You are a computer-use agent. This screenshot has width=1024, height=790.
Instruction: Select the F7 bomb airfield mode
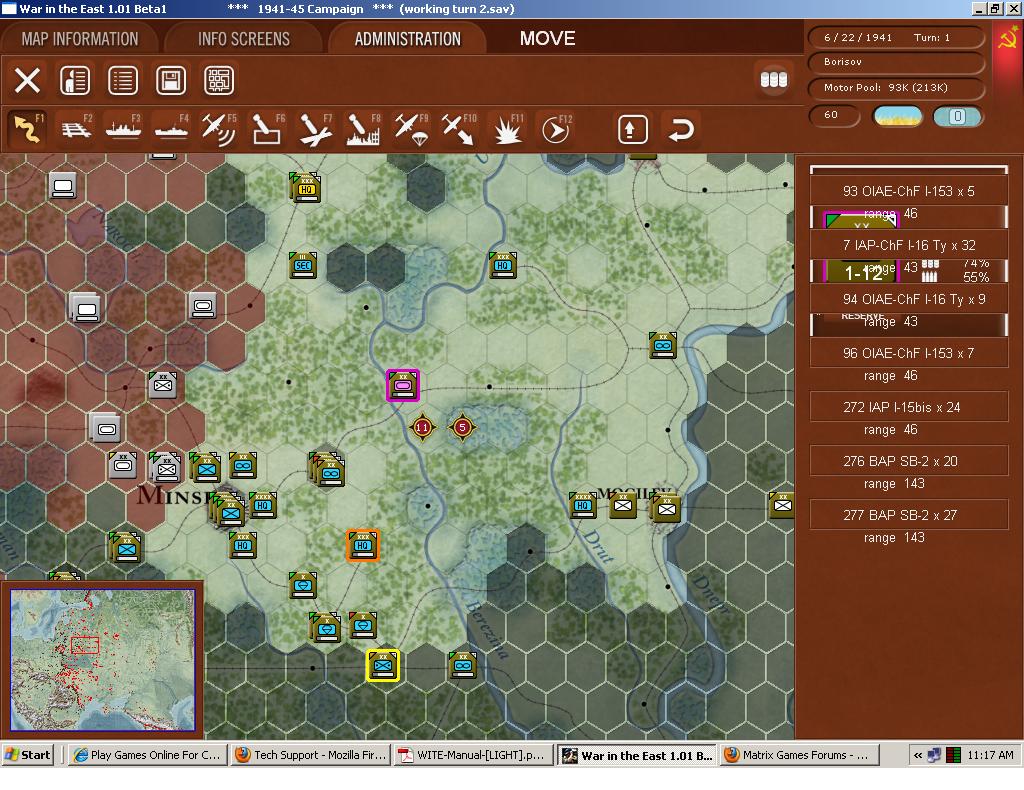(x=315, y=129)
